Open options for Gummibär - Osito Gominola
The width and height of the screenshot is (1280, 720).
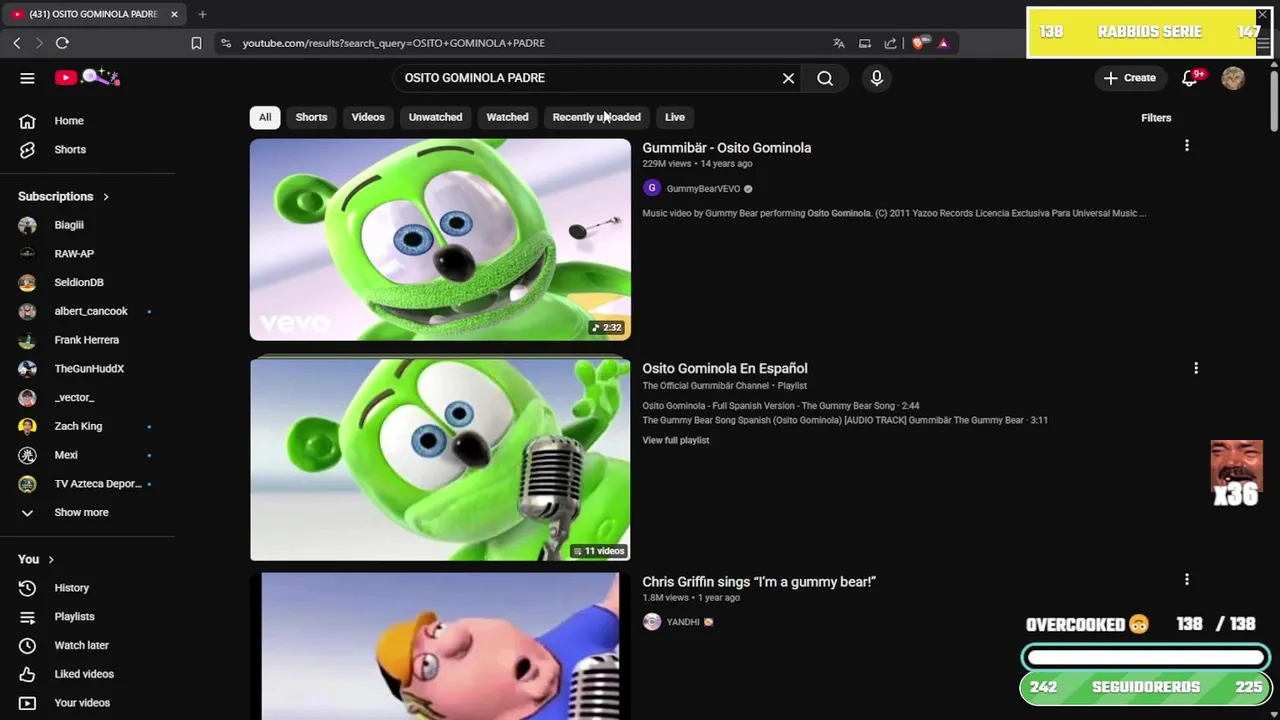coord(1187,146)
